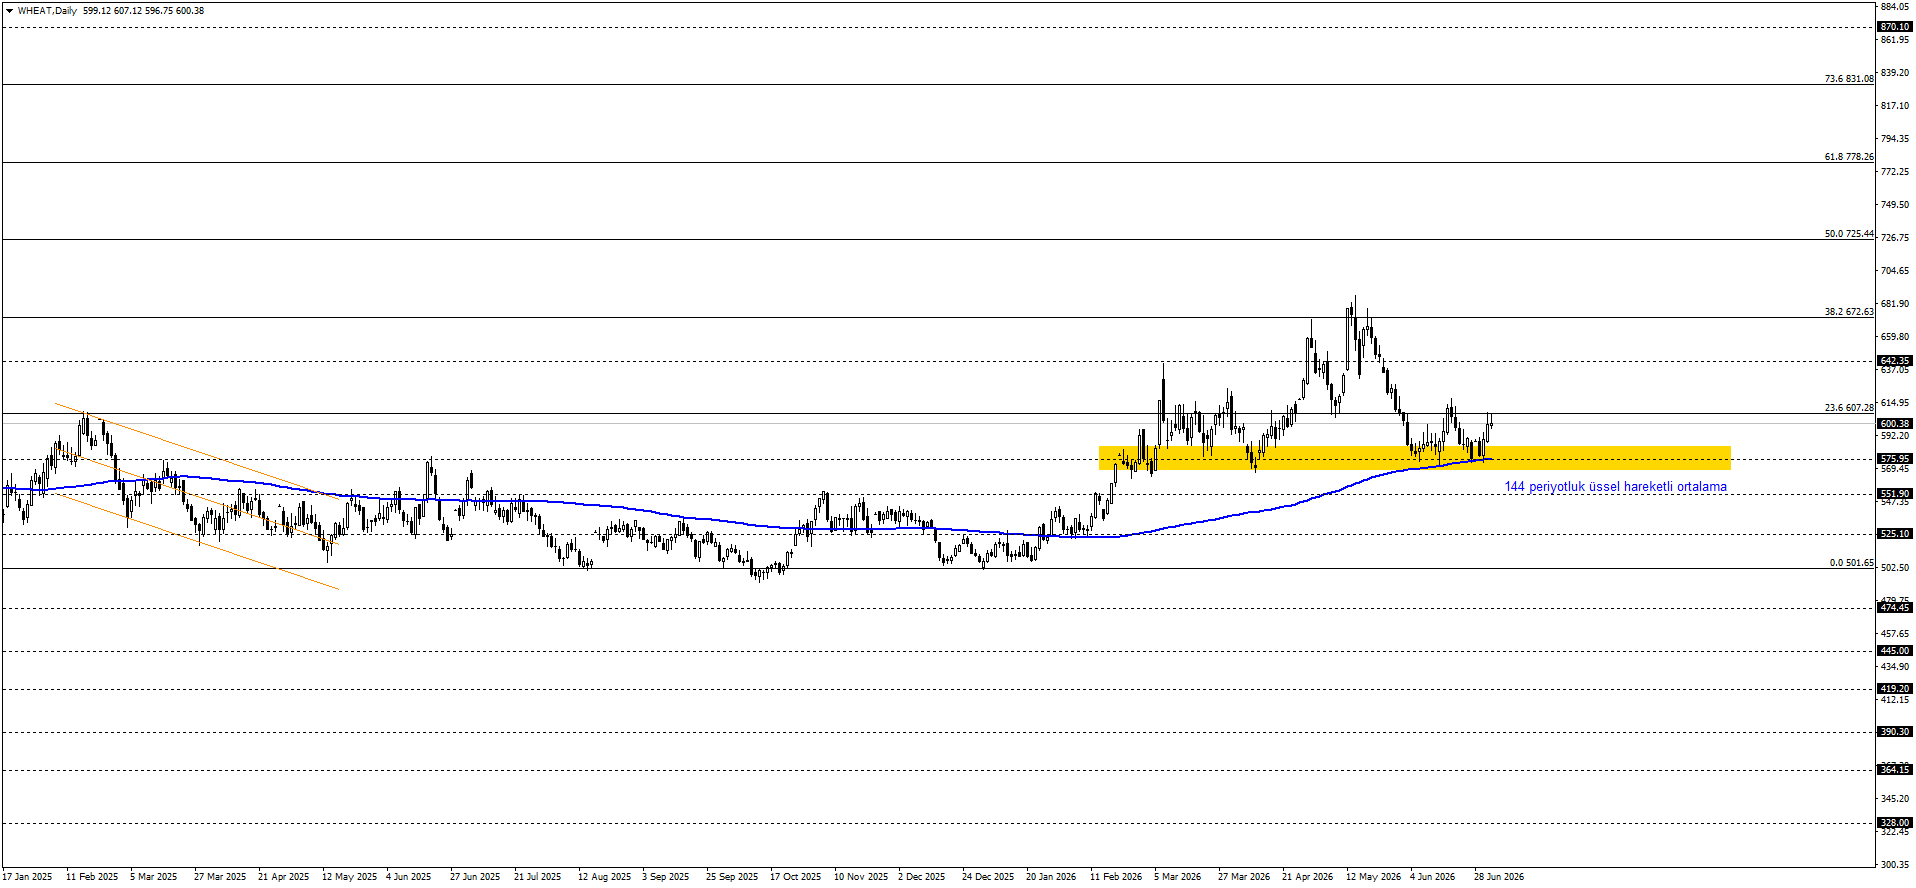Click the 551.90 price level tag

pyautogui.click(x=1895, y=494)
